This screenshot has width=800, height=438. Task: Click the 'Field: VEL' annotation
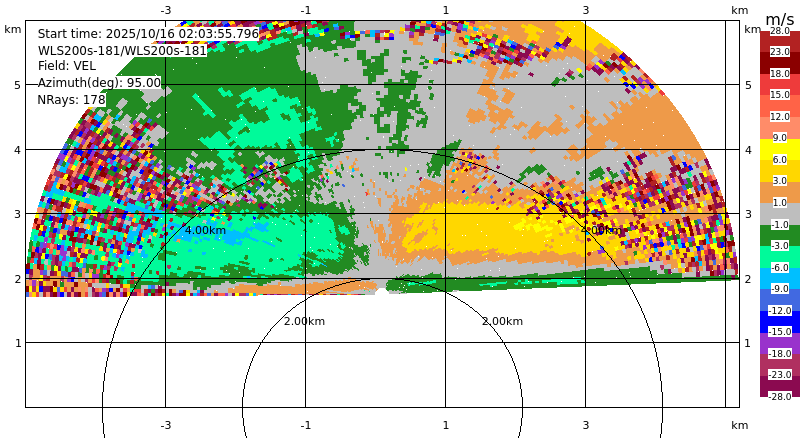(x=67, y=66)
